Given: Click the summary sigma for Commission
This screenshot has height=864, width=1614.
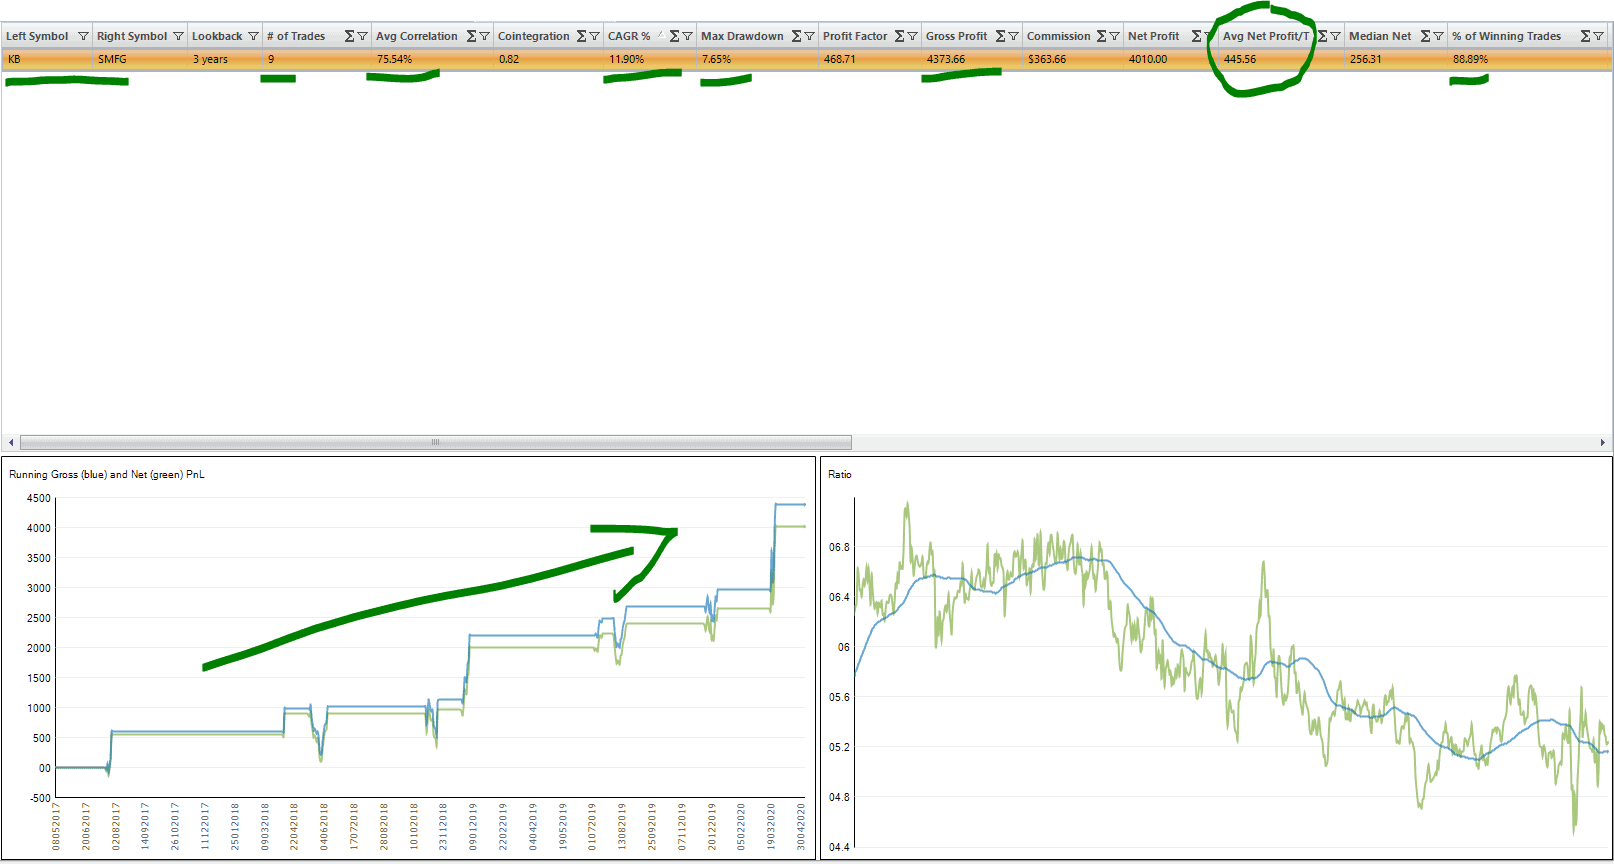Looking at the screenshot, I should [x=1101, y=36].
